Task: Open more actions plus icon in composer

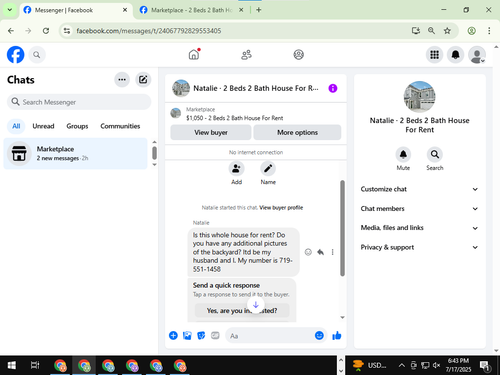Action: (173, 335)
